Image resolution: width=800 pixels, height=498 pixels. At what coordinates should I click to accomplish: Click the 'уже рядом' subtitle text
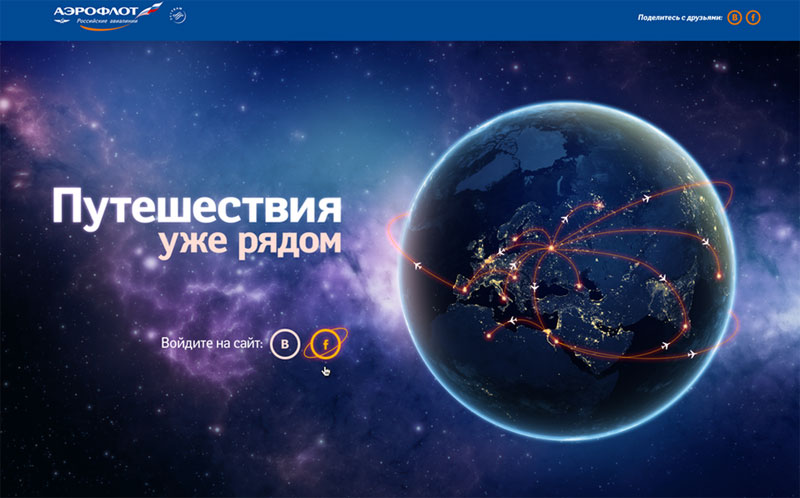click(x=249, y=243)
